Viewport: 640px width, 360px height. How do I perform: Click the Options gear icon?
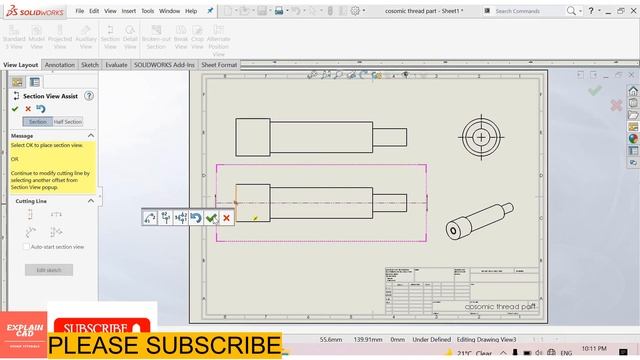356,11
